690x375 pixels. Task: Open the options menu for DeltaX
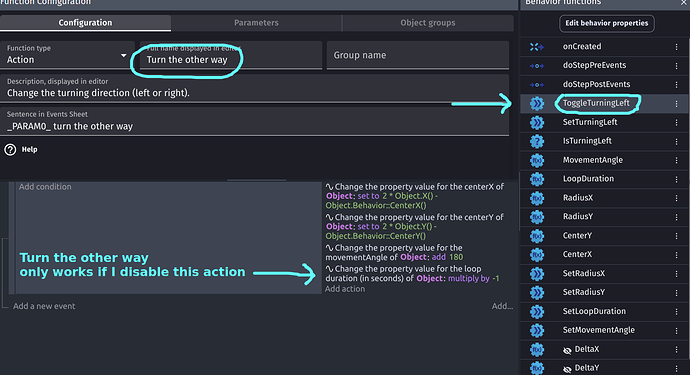pyautogui.click(x=676, y=349)
